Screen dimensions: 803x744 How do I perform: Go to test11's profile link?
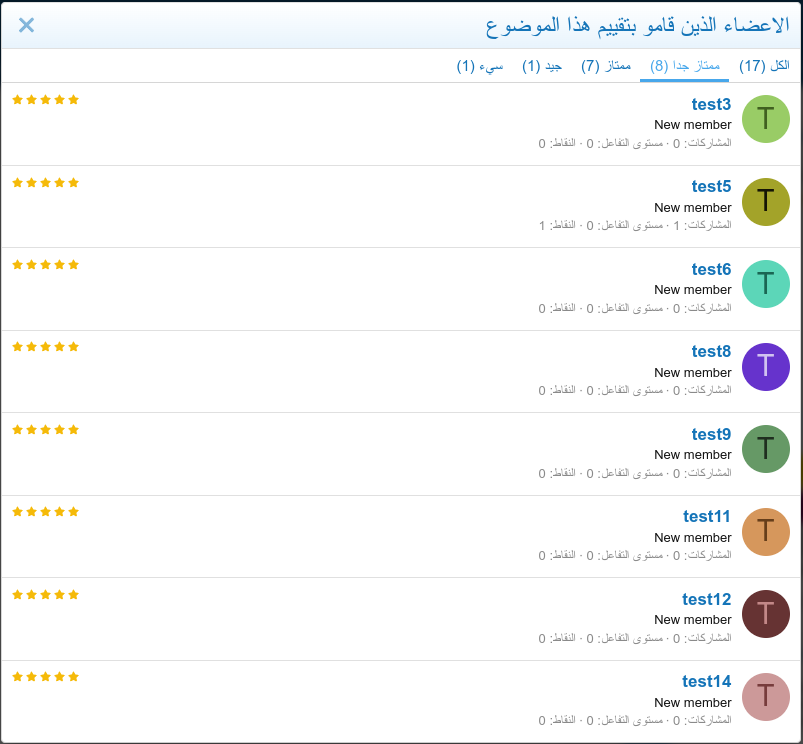point(707,516)
